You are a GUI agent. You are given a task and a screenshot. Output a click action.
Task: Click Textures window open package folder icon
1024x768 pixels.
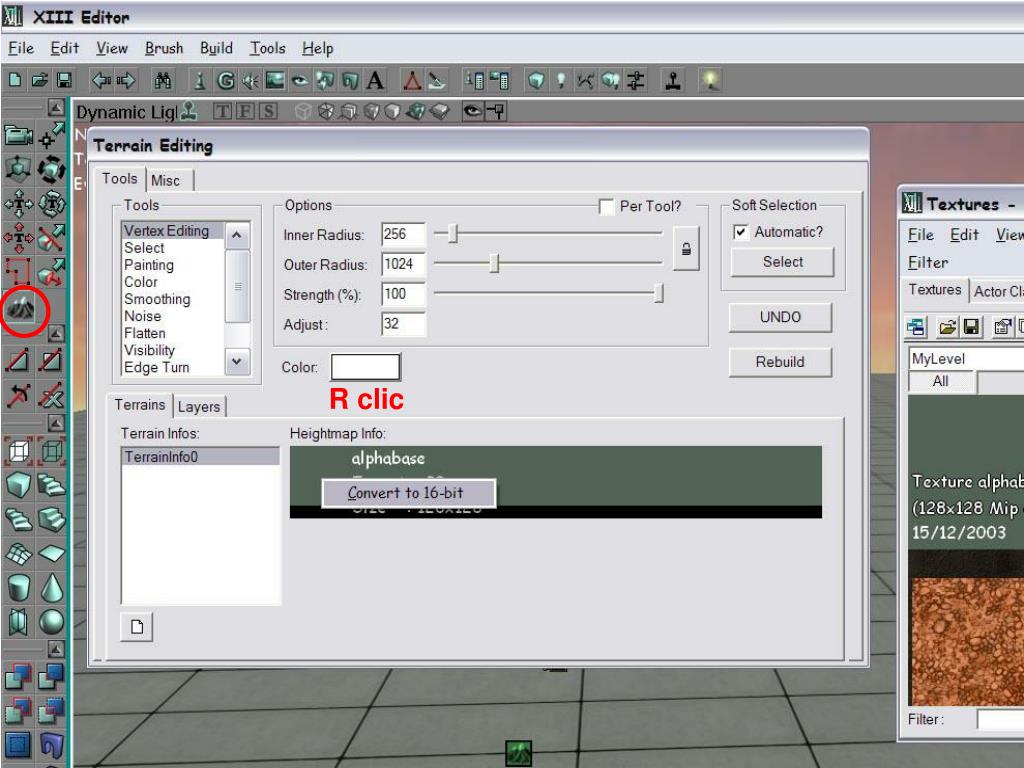point(946,327)
